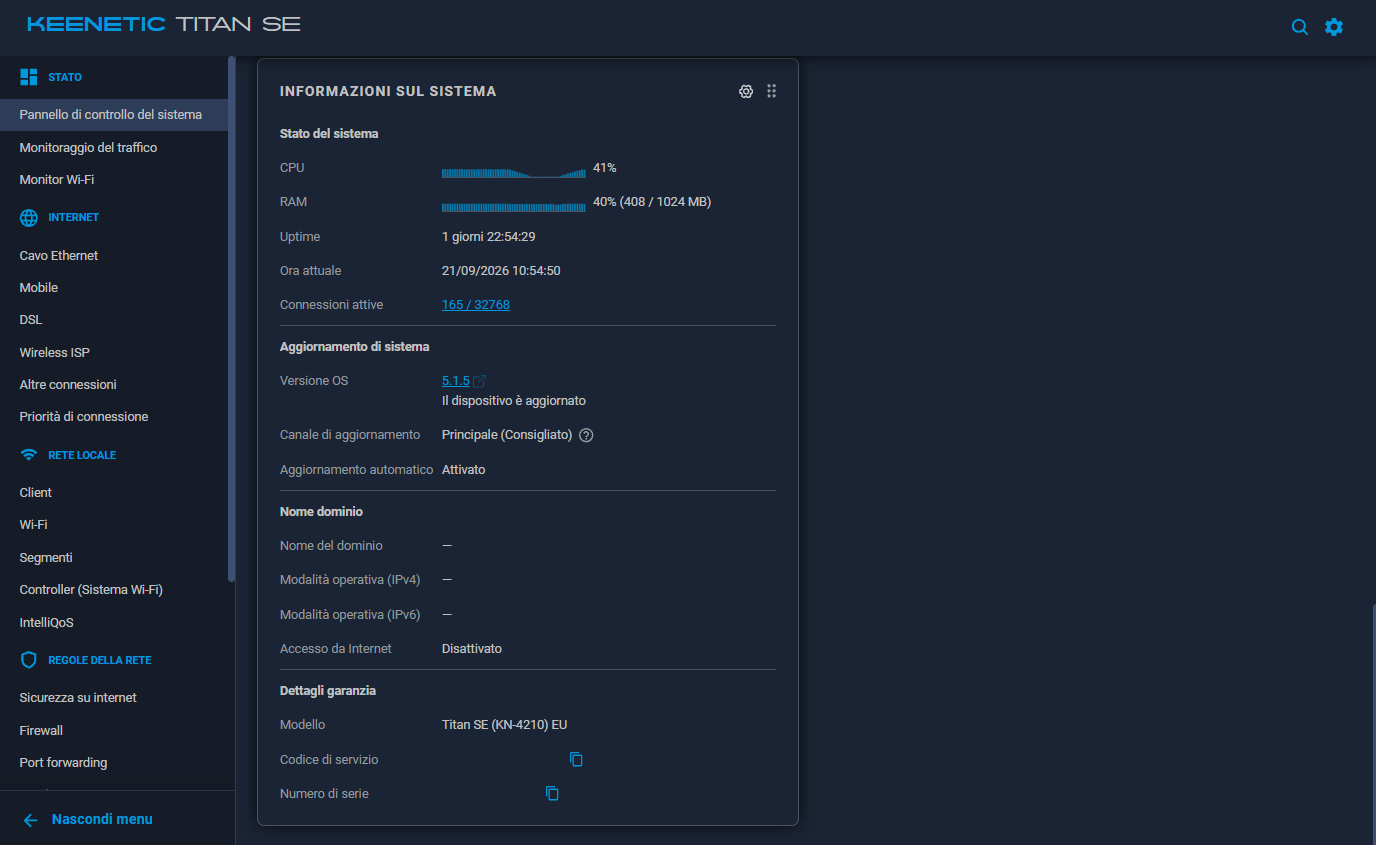
Task: Click the Regole della rete shield icon
Action: coord(29,660)
